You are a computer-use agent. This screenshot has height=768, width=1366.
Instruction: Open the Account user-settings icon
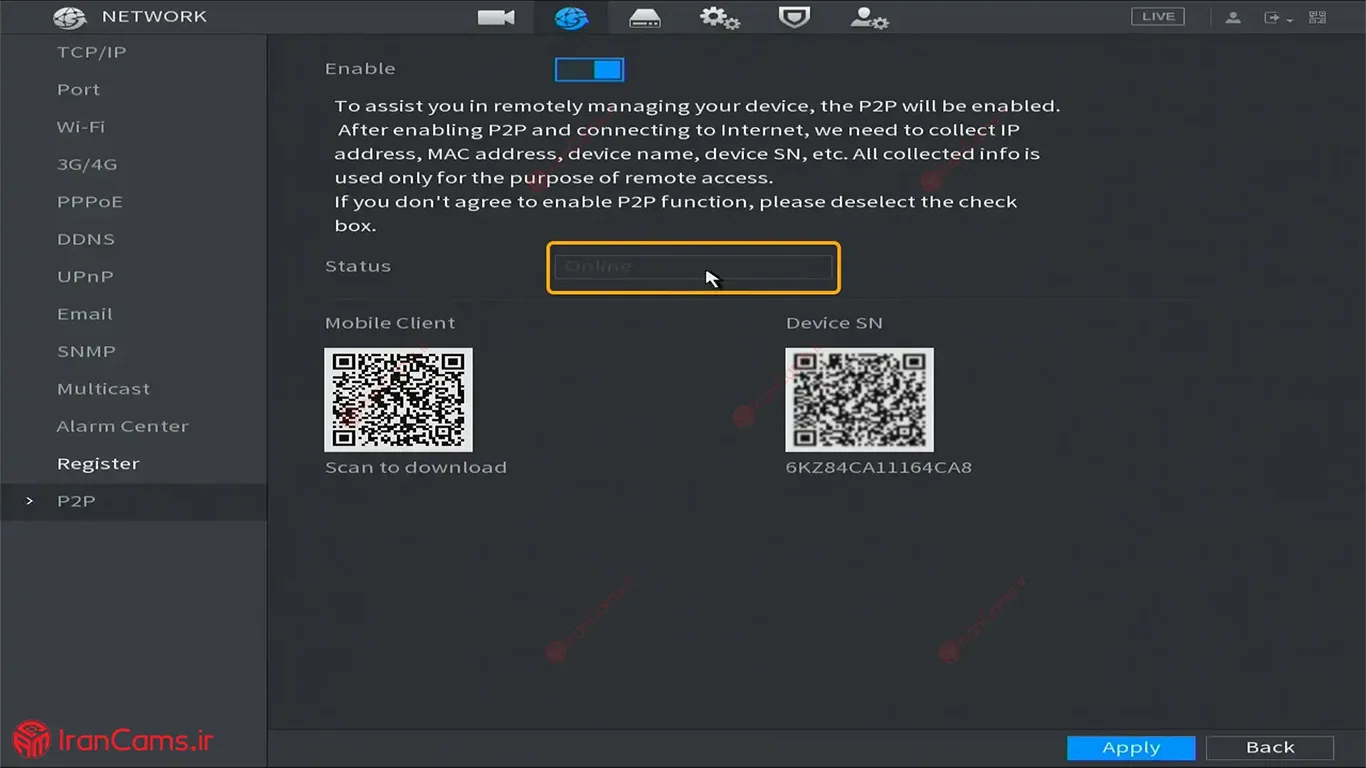[x=869, y=17]
